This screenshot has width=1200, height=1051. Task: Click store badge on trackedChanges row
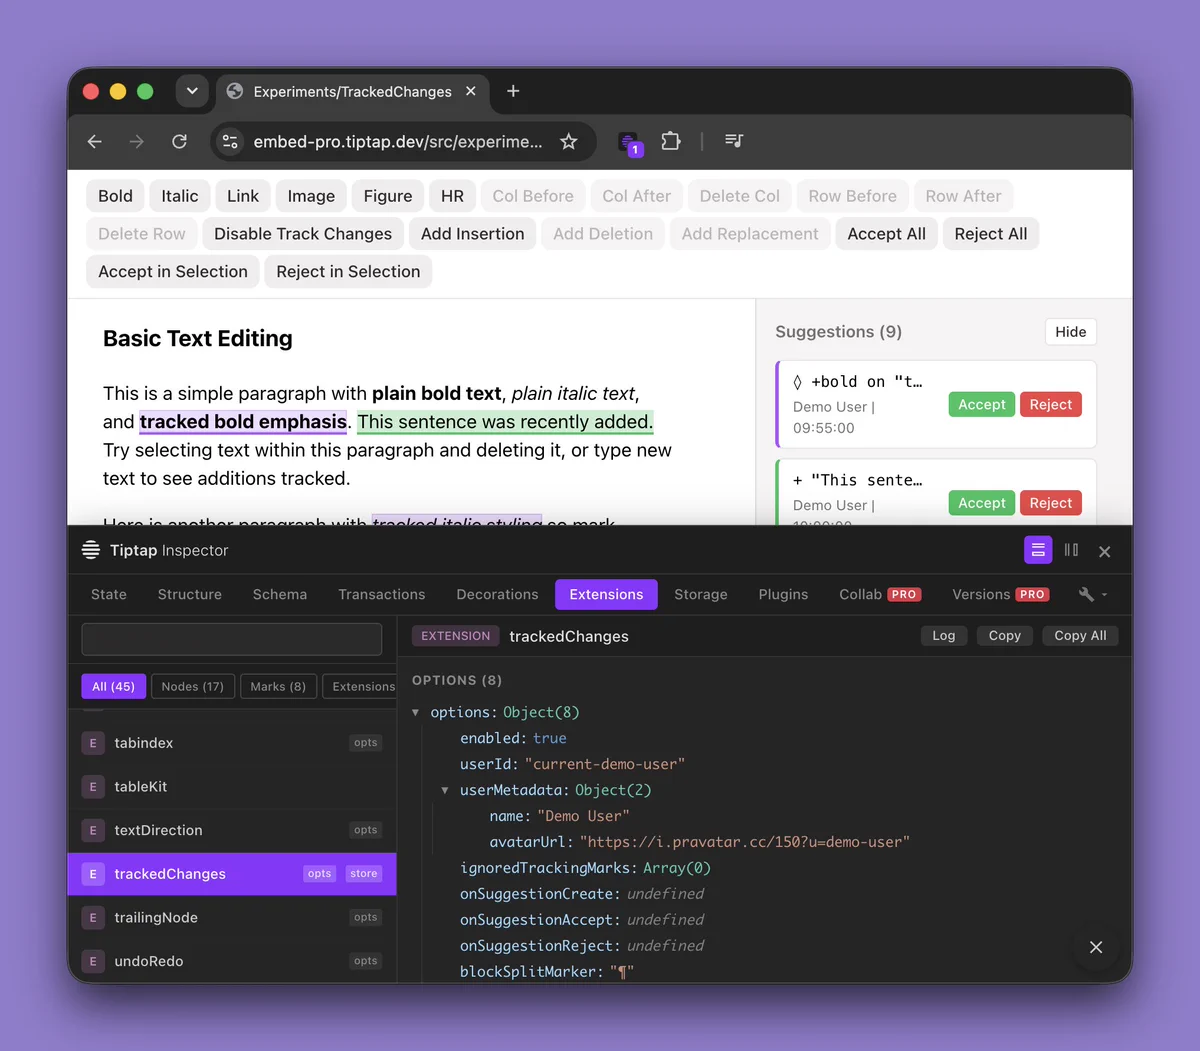click(364, 874)
